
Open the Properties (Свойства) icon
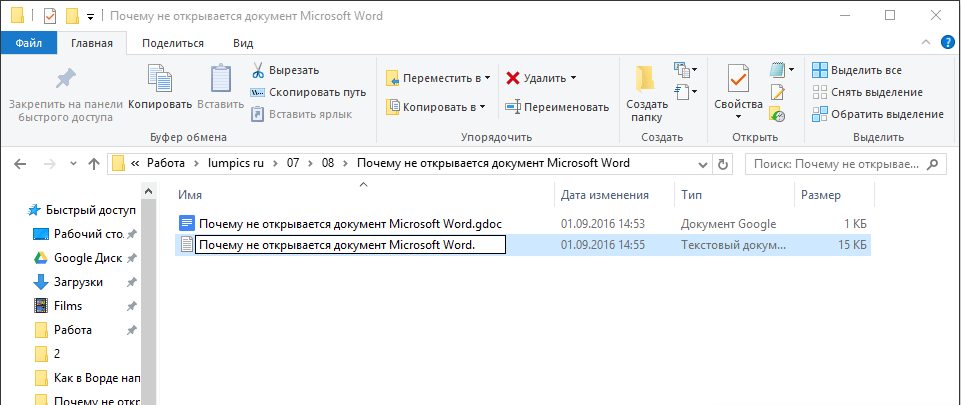pyautogui.click(x=739, y=80)
